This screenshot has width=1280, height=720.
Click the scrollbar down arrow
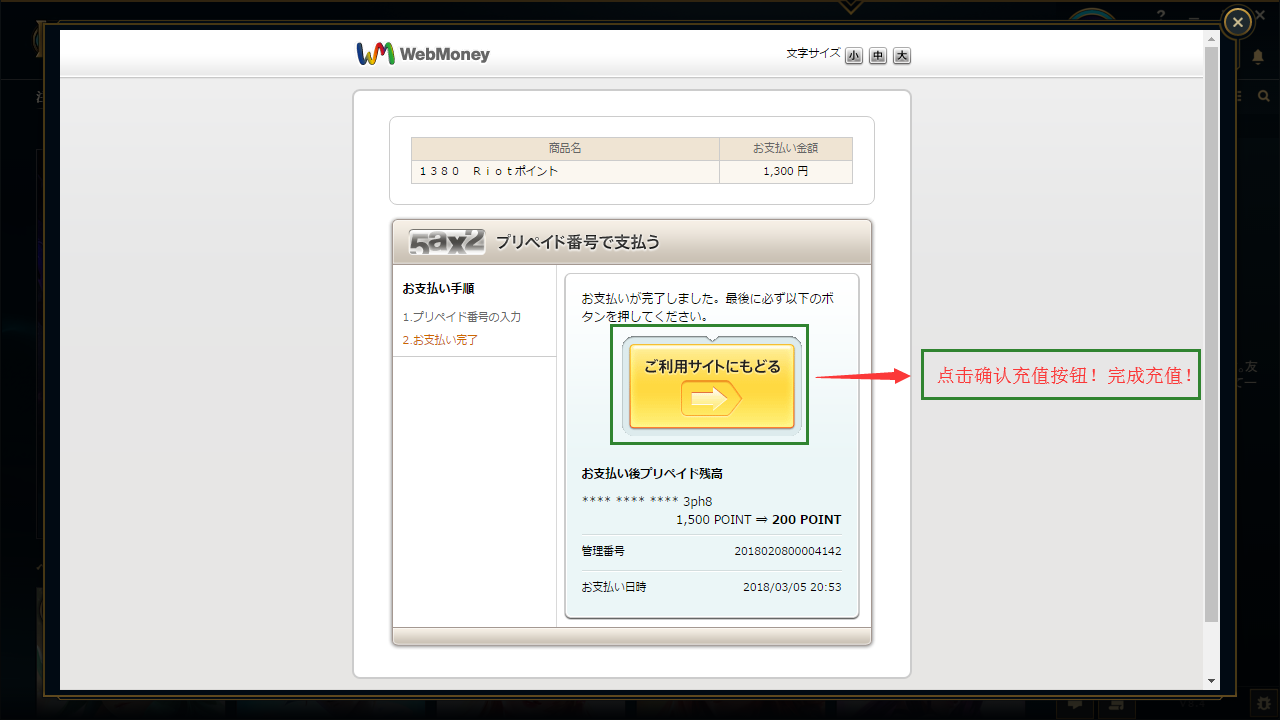pos(1212,681)
